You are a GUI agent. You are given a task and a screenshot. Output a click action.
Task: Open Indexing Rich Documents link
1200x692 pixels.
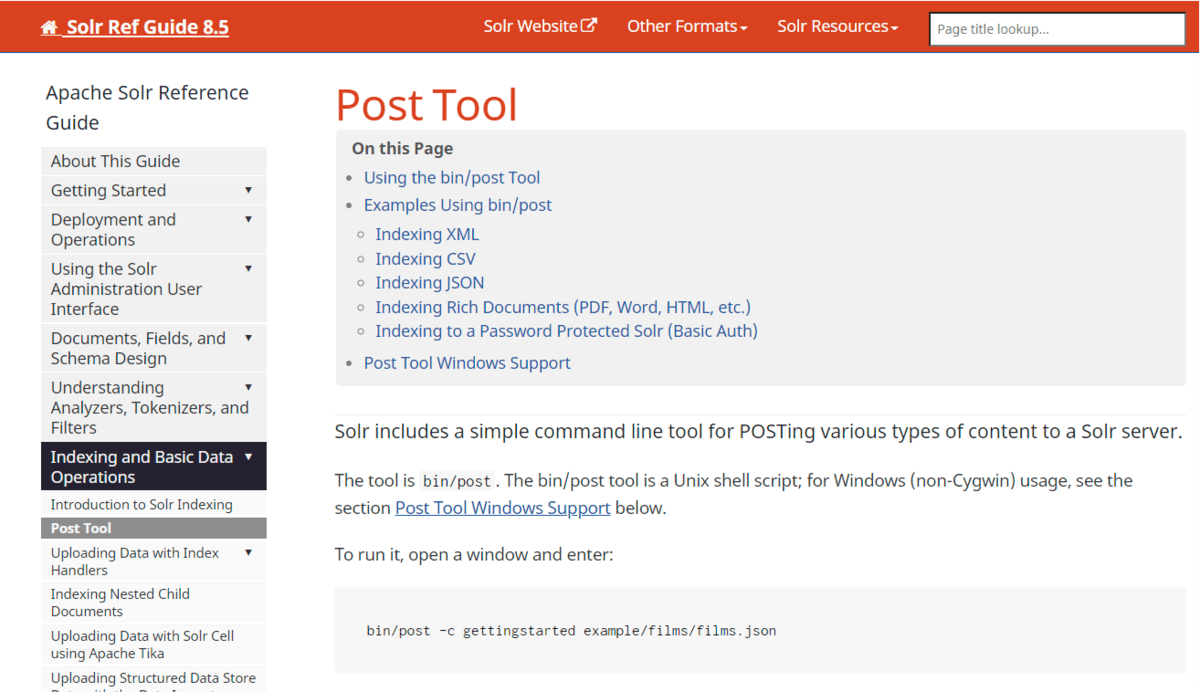click(562, 307)
